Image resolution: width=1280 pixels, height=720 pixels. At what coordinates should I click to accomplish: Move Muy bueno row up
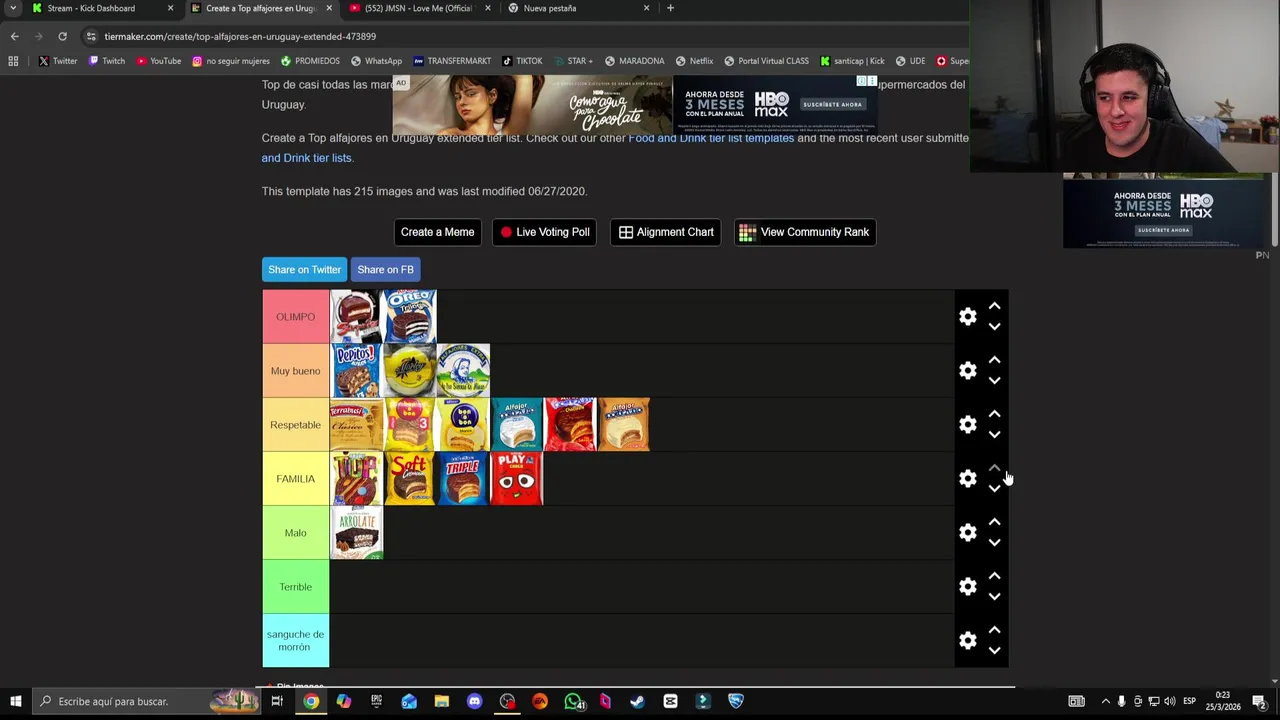click(994, 360)
